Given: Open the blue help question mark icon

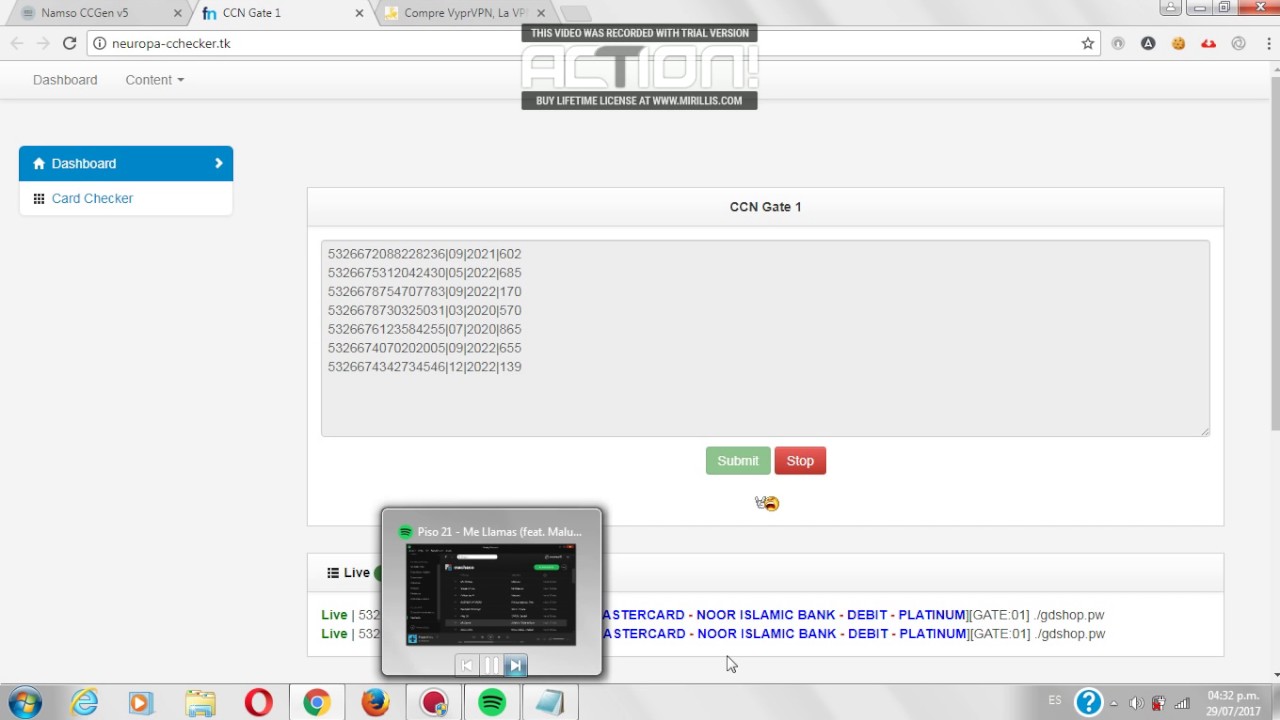Looking at the screenshot, I should click(1088, 702).
